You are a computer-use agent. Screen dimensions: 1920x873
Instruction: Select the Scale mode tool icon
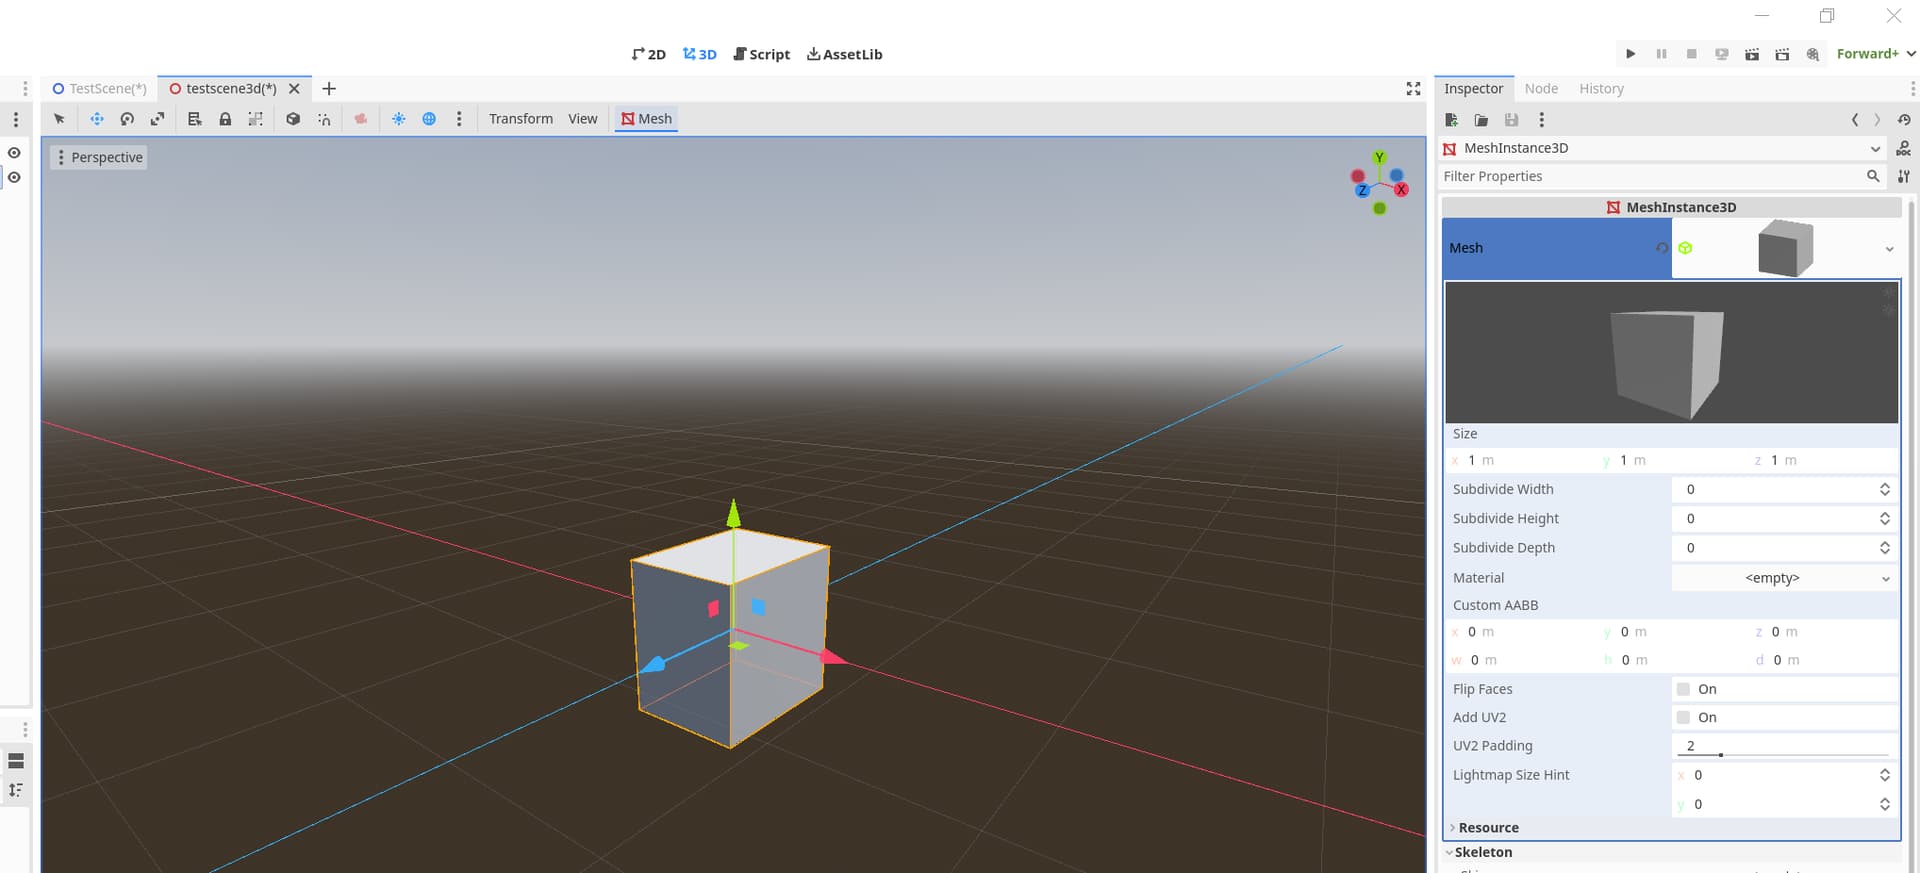click(x=157, y=119)
